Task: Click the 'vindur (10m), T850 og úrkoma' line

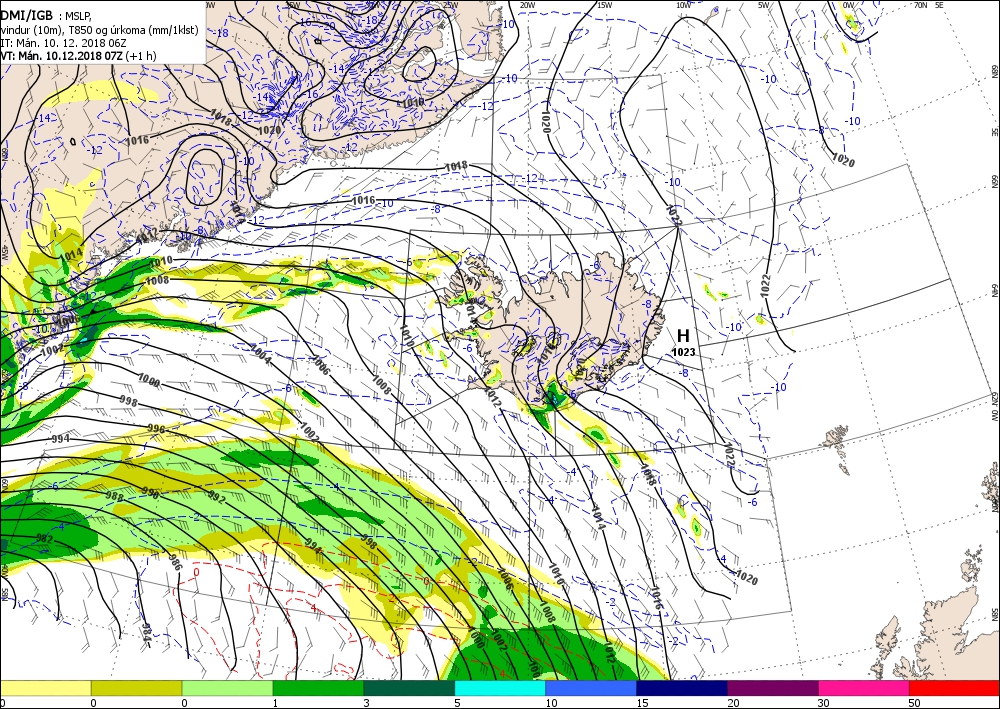Action: pyautogui.click(x=99, y=30)
